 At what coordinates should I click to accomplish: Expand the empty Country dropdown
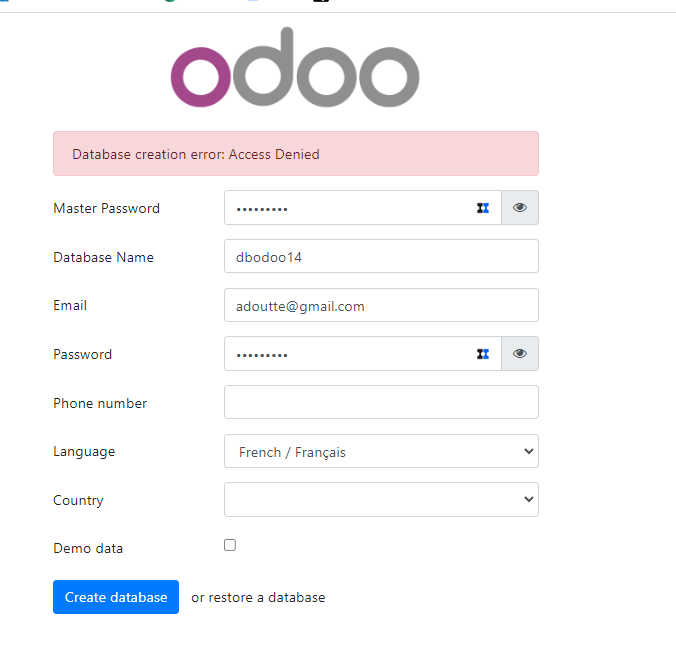pyautogui.click(x=381, y=500)
